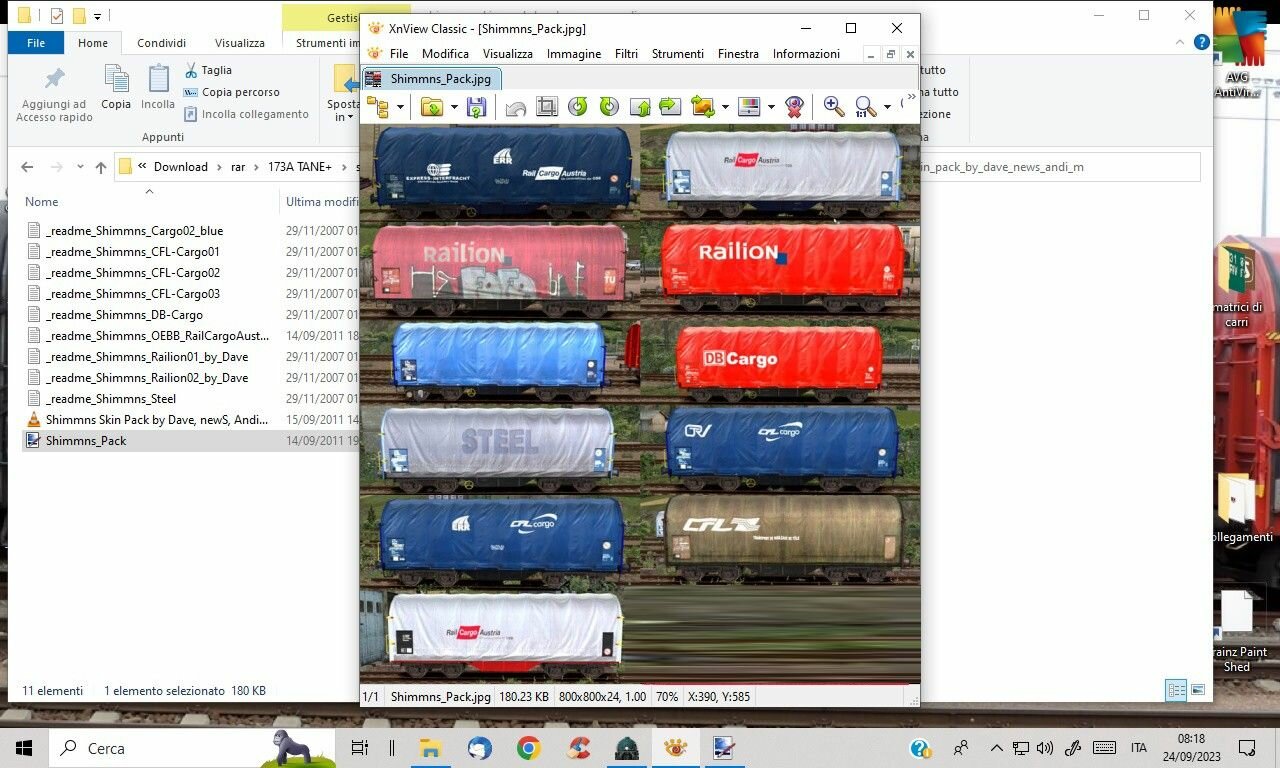The image size is (1280, 768).
Task: Click the red-eye correction icon
Action: (794, 107)
